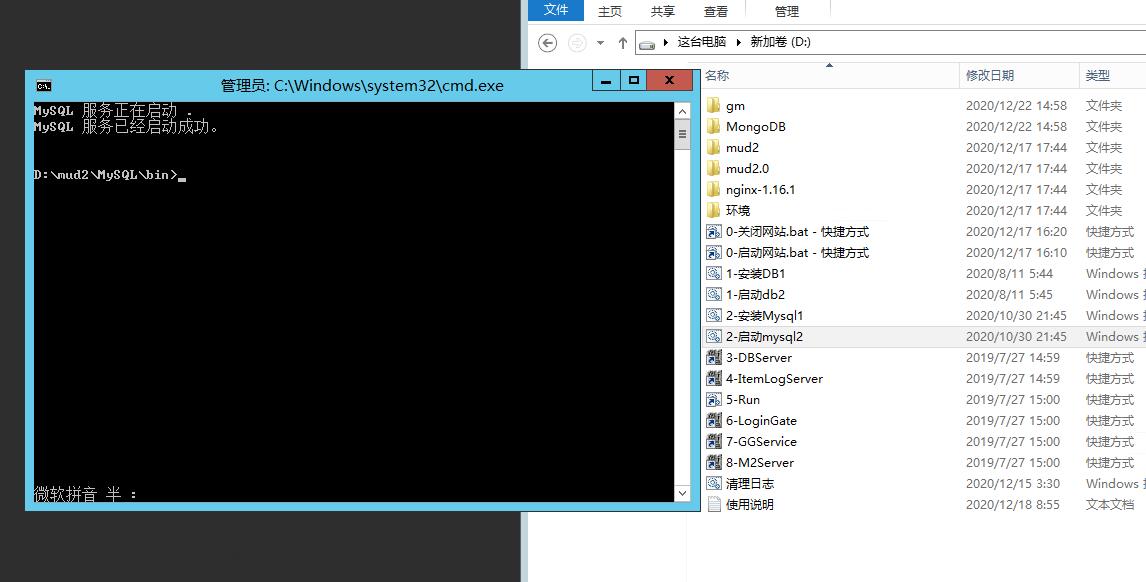Select the 共享 ribbon tab
Image resolution: width=1146 pixels, height=582 pixels.
[663, 11]
